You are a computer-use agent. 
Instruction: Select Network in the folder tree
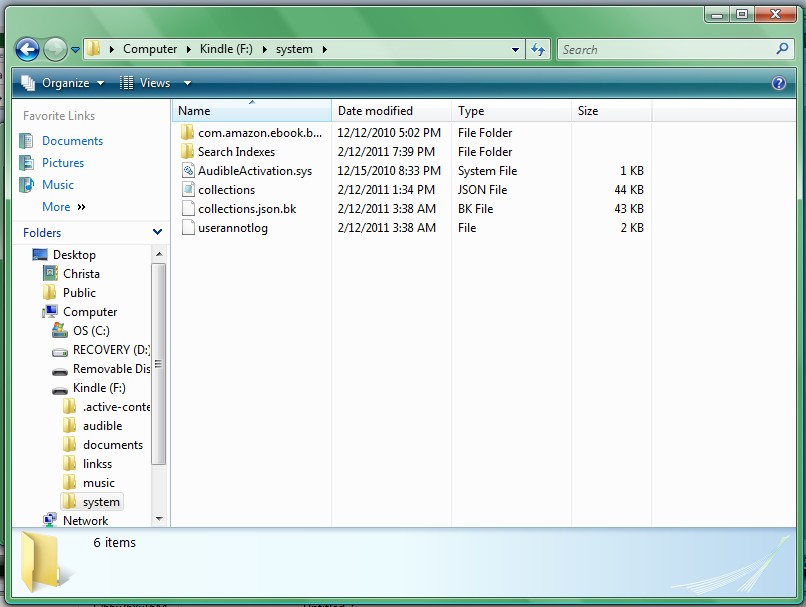click(85, 521)
